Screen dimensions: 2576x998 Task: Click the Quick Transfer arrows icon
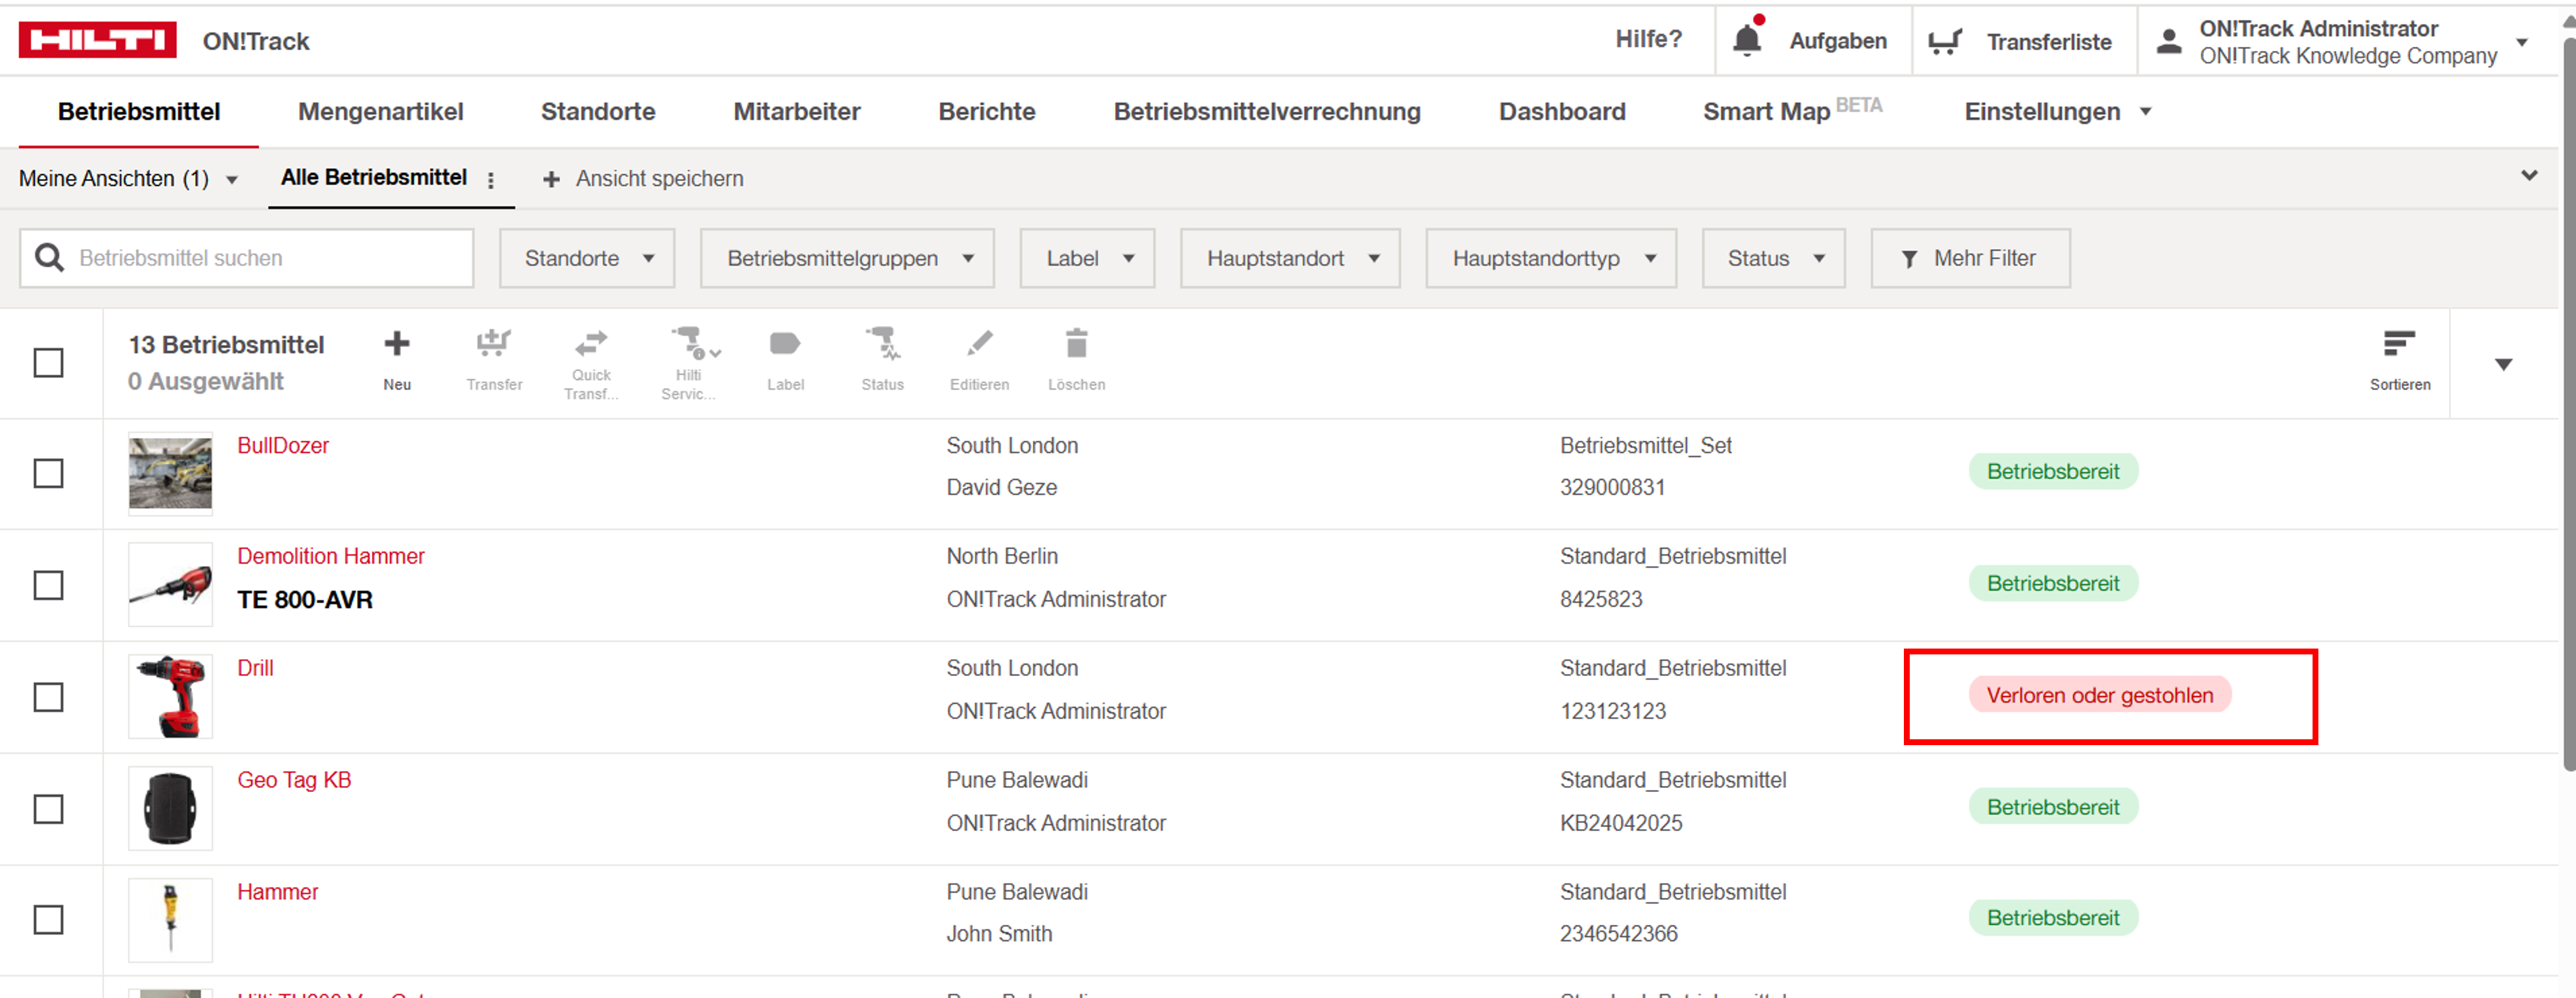click(591, 345)
